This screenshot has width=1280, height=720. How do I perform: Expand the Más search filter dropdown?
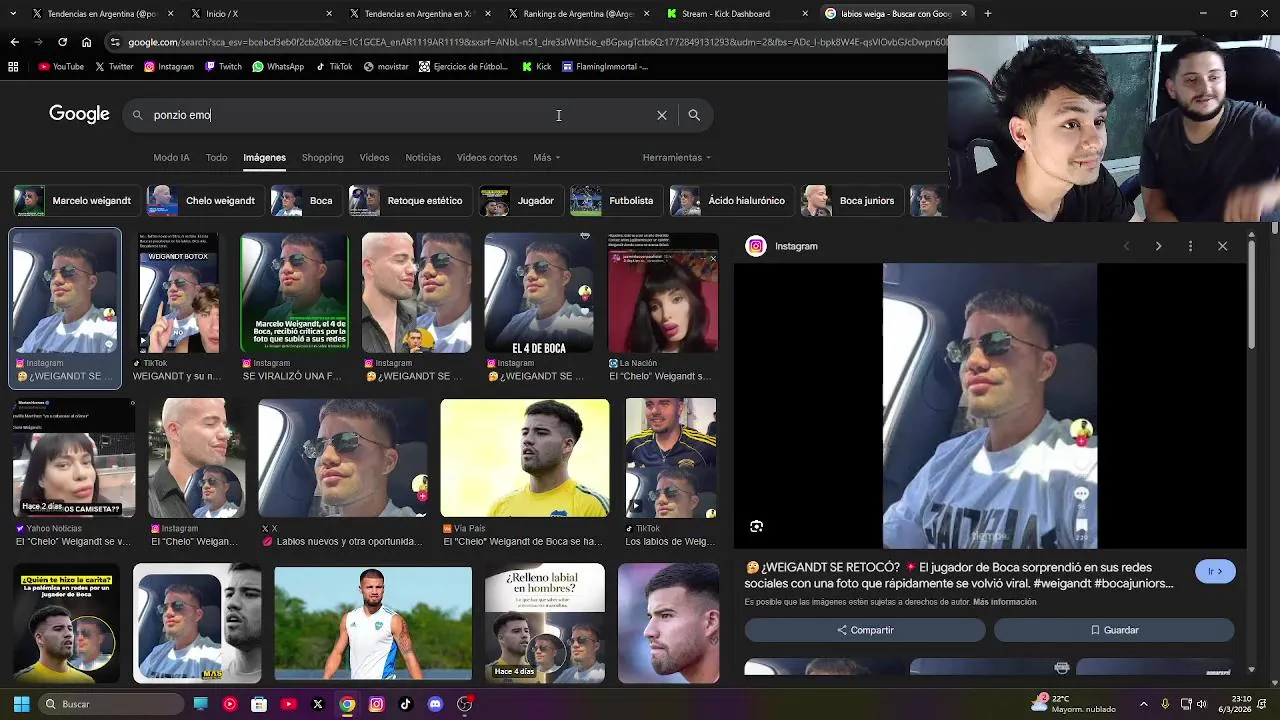click(546, 158)
